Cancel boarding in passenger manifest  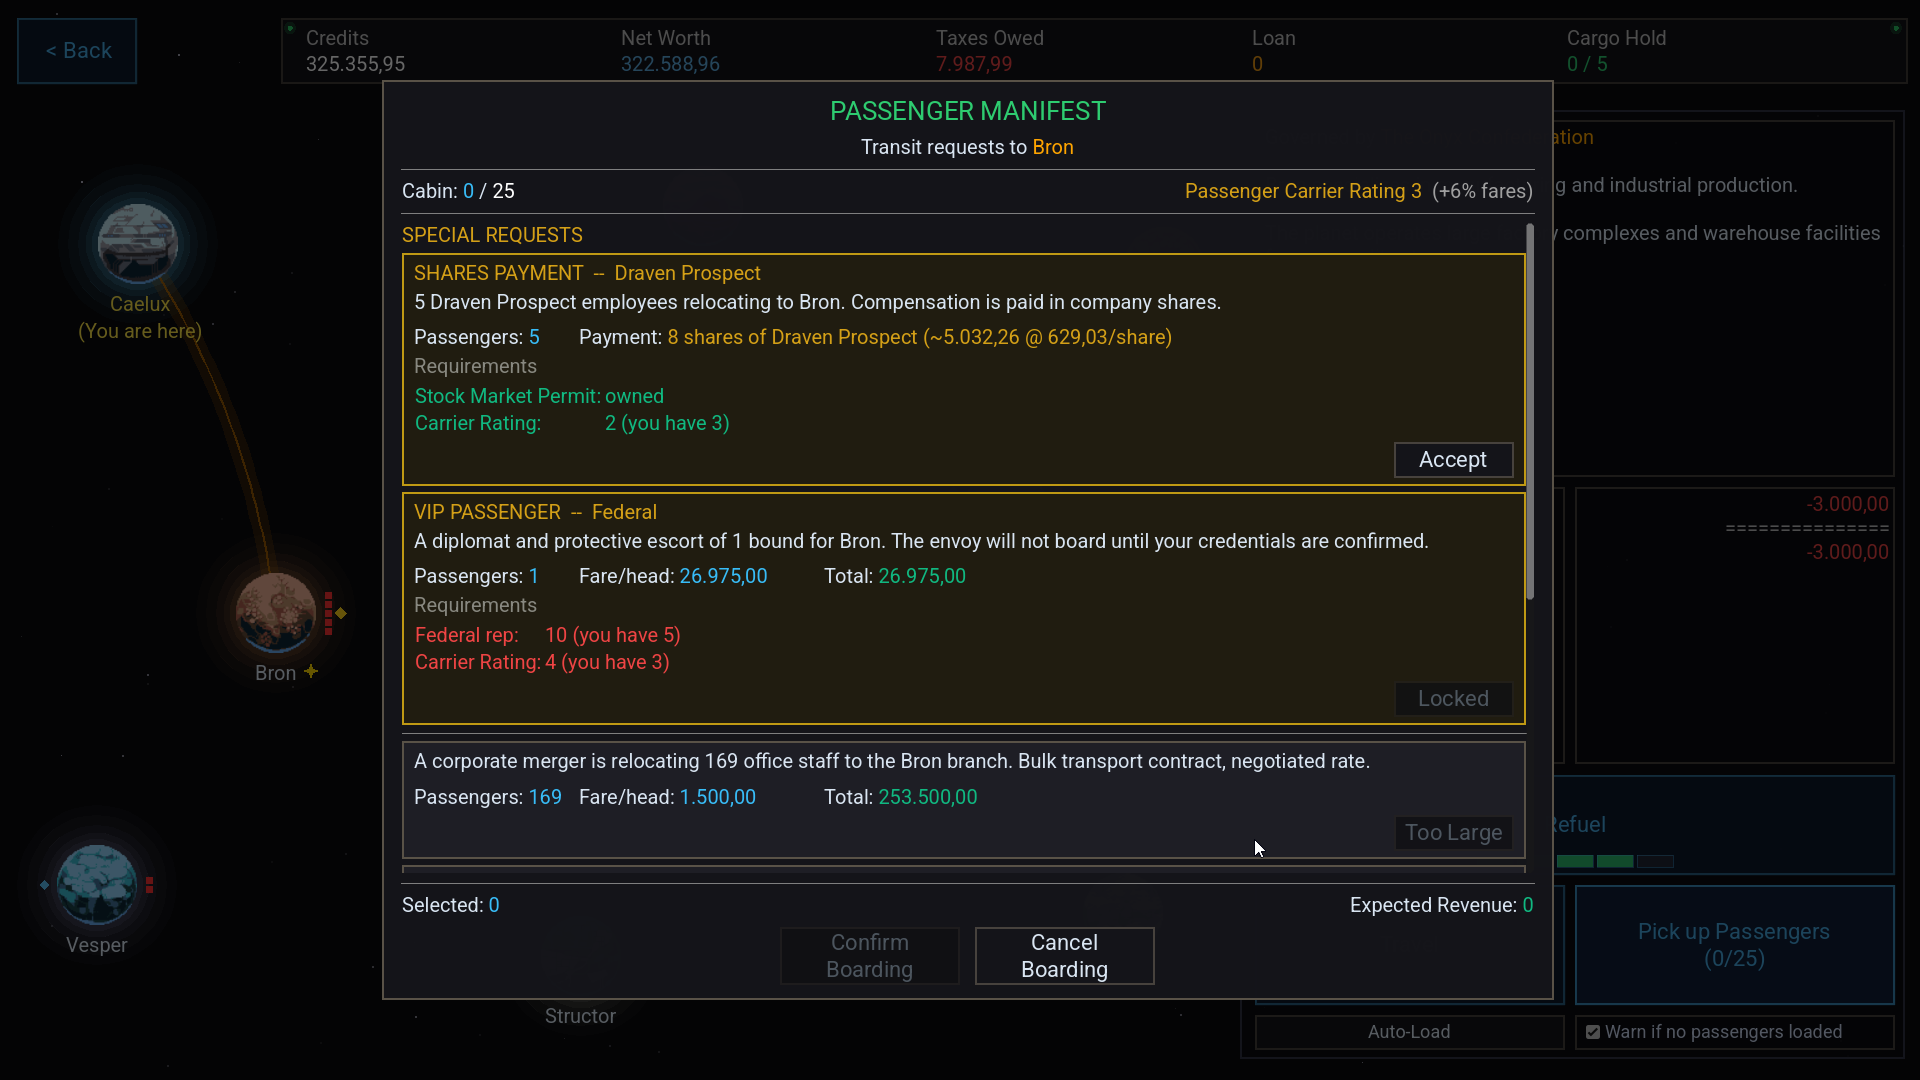click(1064, 956)
